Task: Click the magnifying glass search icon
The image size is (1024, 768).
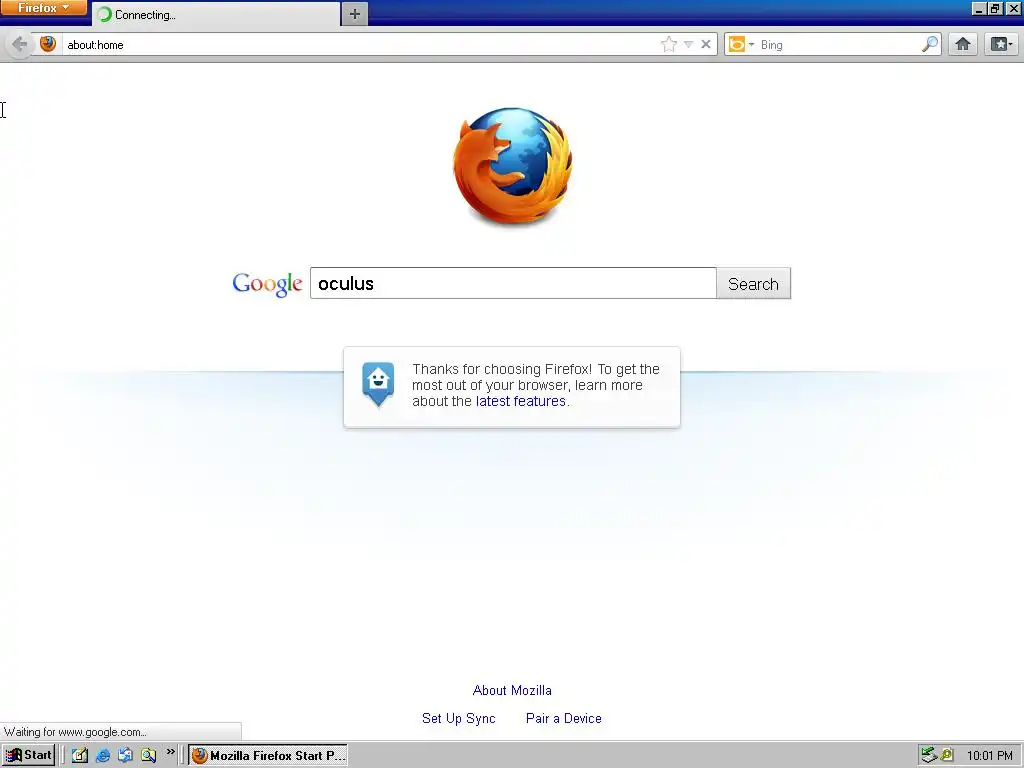Action: pyautogui.click(x=930, y=44)
